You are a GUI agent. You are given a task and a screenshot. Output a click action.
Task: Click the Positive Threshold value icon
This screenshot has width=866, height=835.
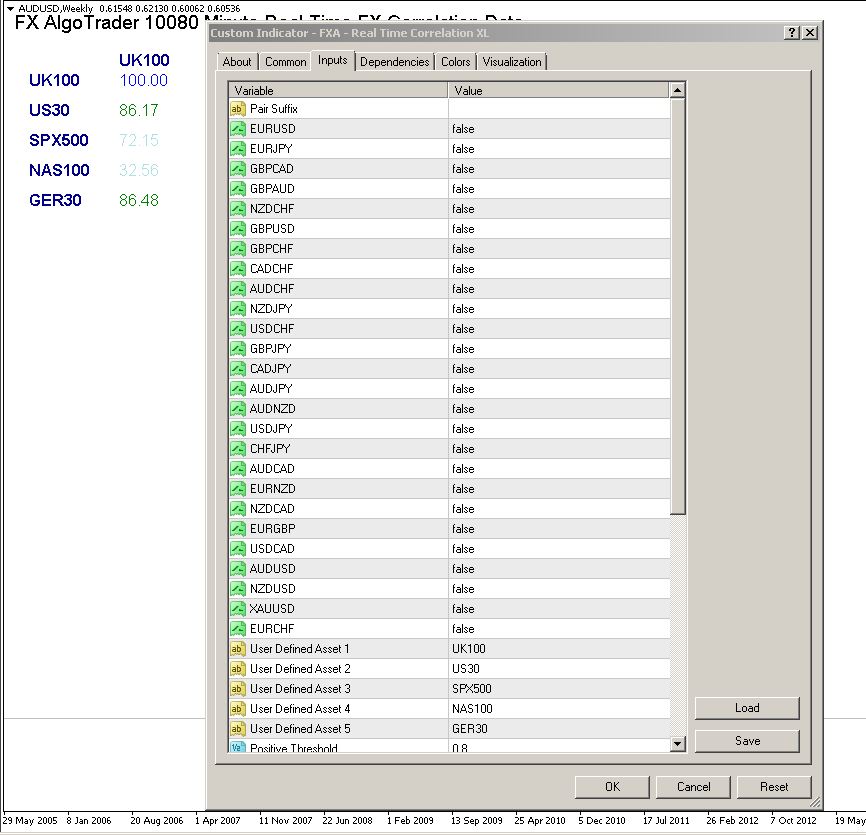(238, 748)
